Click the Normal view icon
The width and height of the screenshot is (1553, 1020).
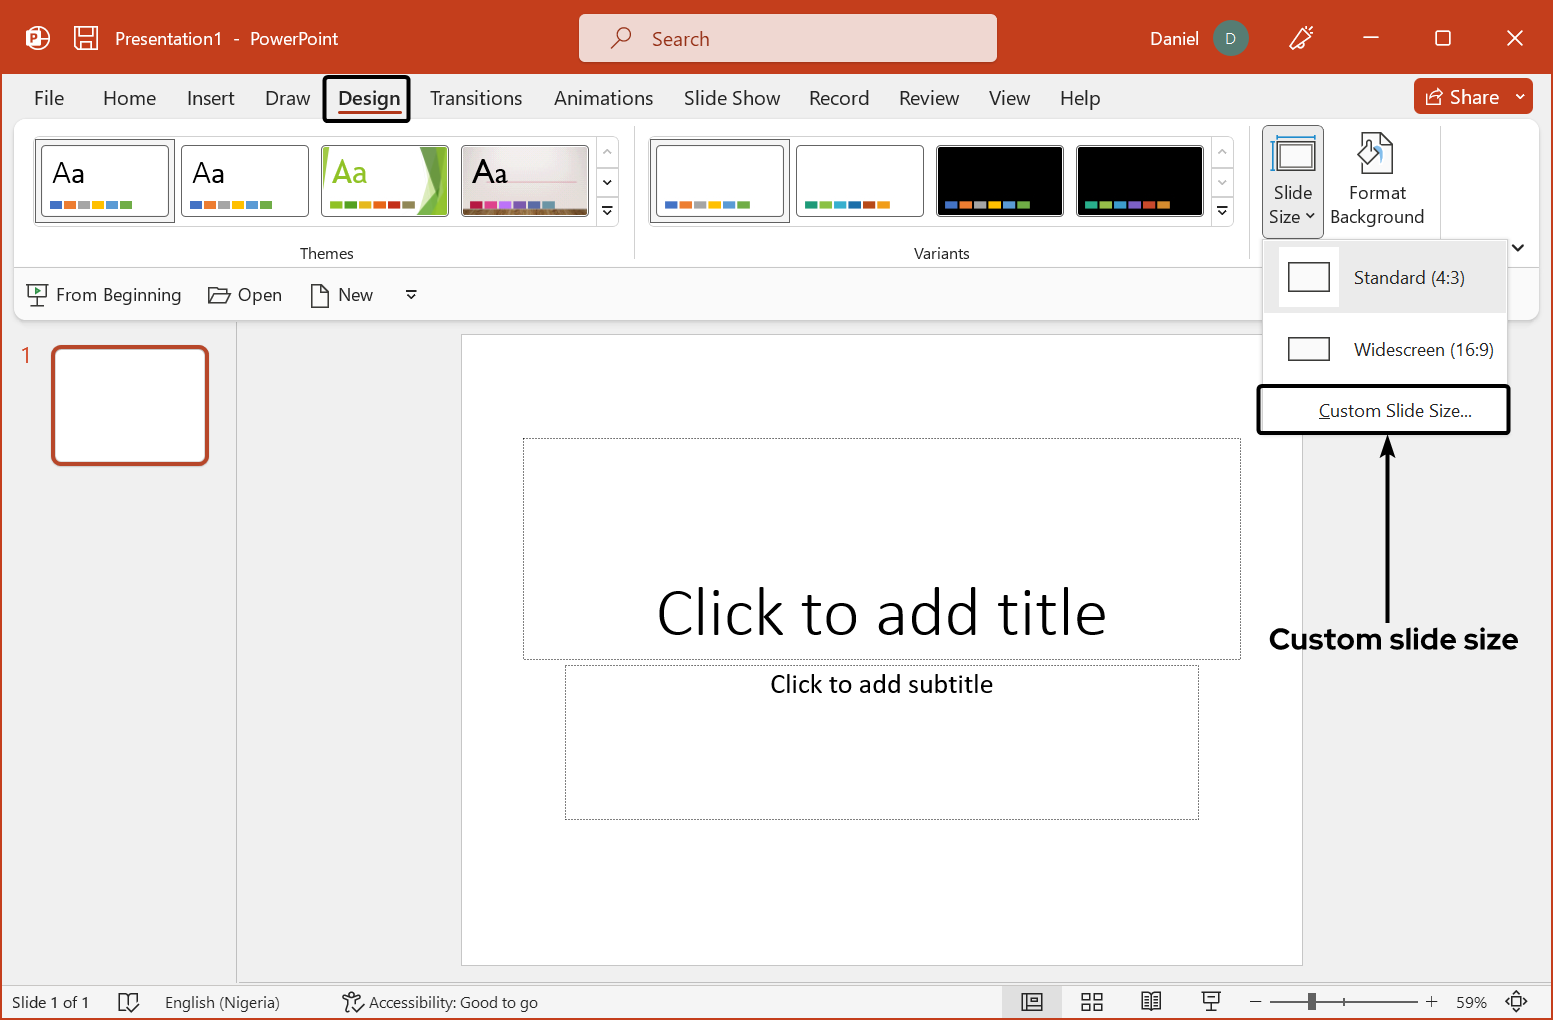pyautogui.click(x=1031, y=1002)
